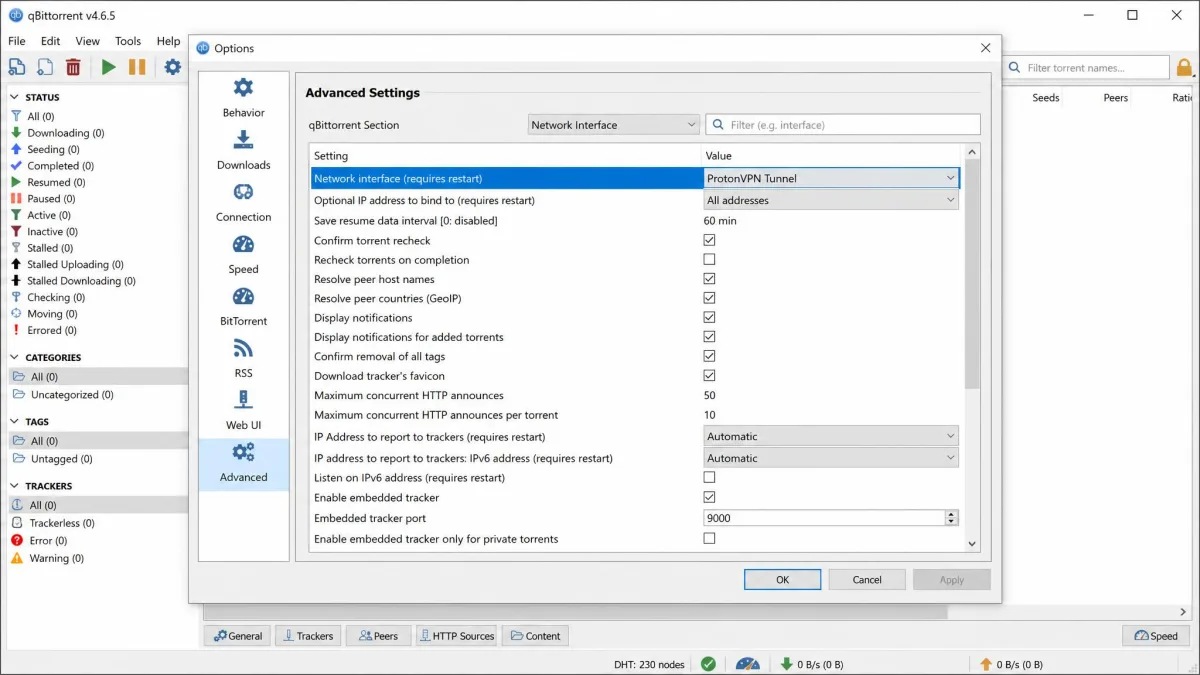Click the padlock icon beside the search box
The image size is (1200, 675).
coord(1184,68)
